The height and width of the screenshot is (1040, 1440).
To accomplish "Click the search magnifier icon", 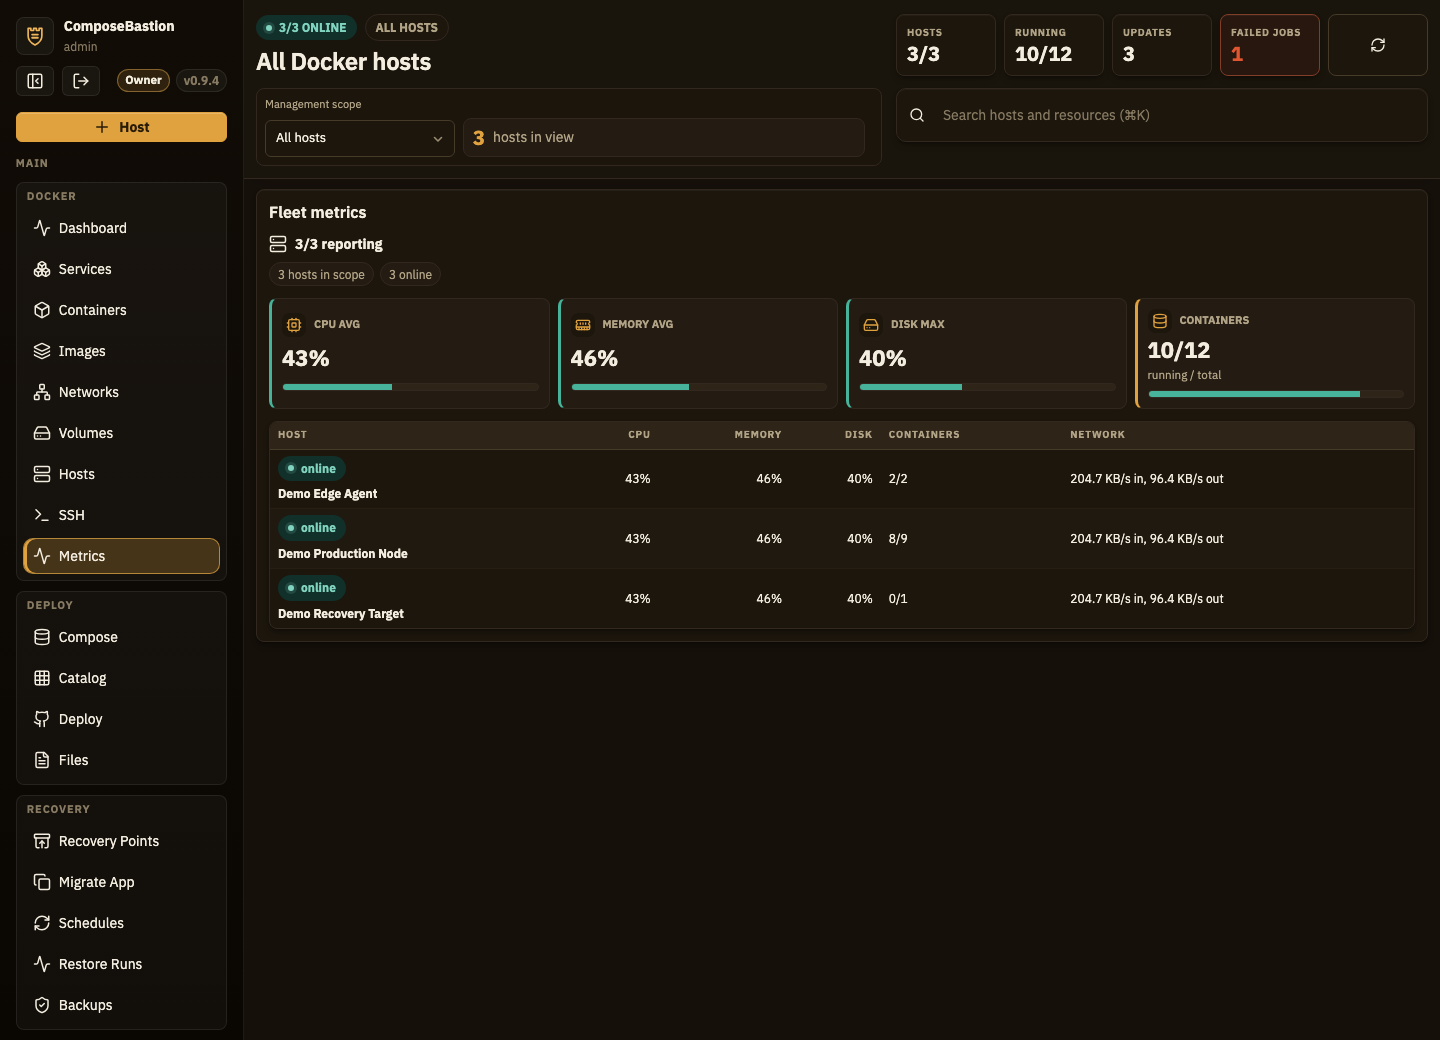I will point(917,115).
